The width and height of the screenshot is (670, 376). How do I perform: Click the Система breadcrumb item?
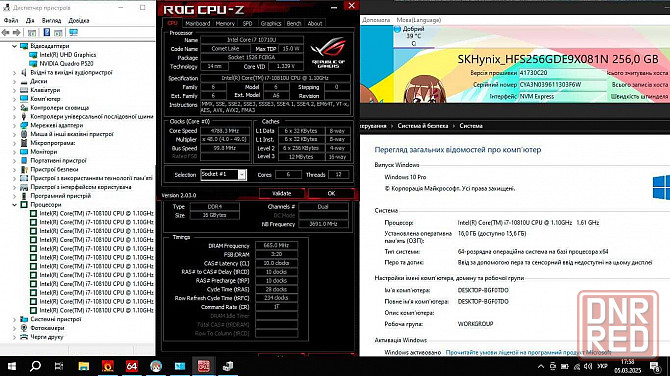coord(471,126)
